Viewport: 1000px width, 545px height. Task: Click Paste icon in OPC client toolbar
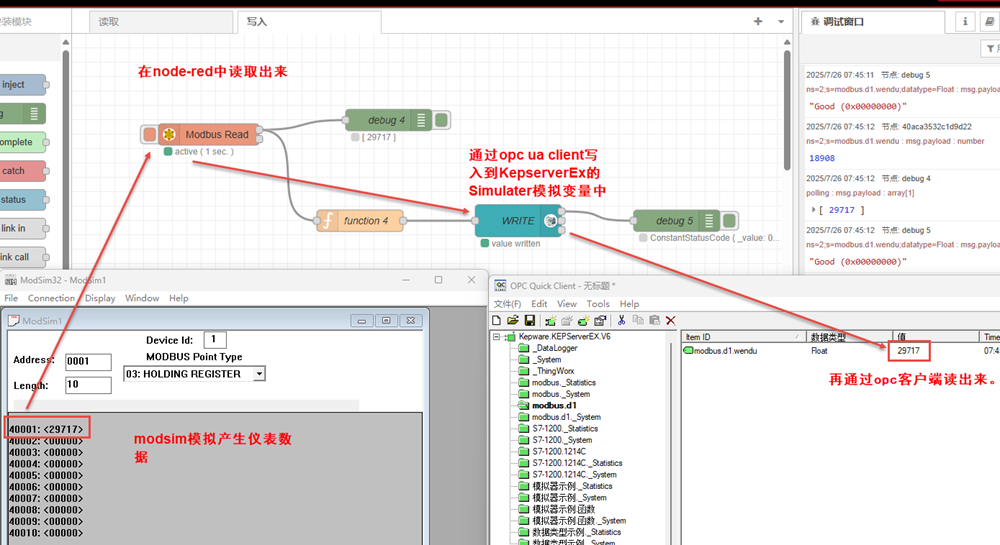(654, 321)
